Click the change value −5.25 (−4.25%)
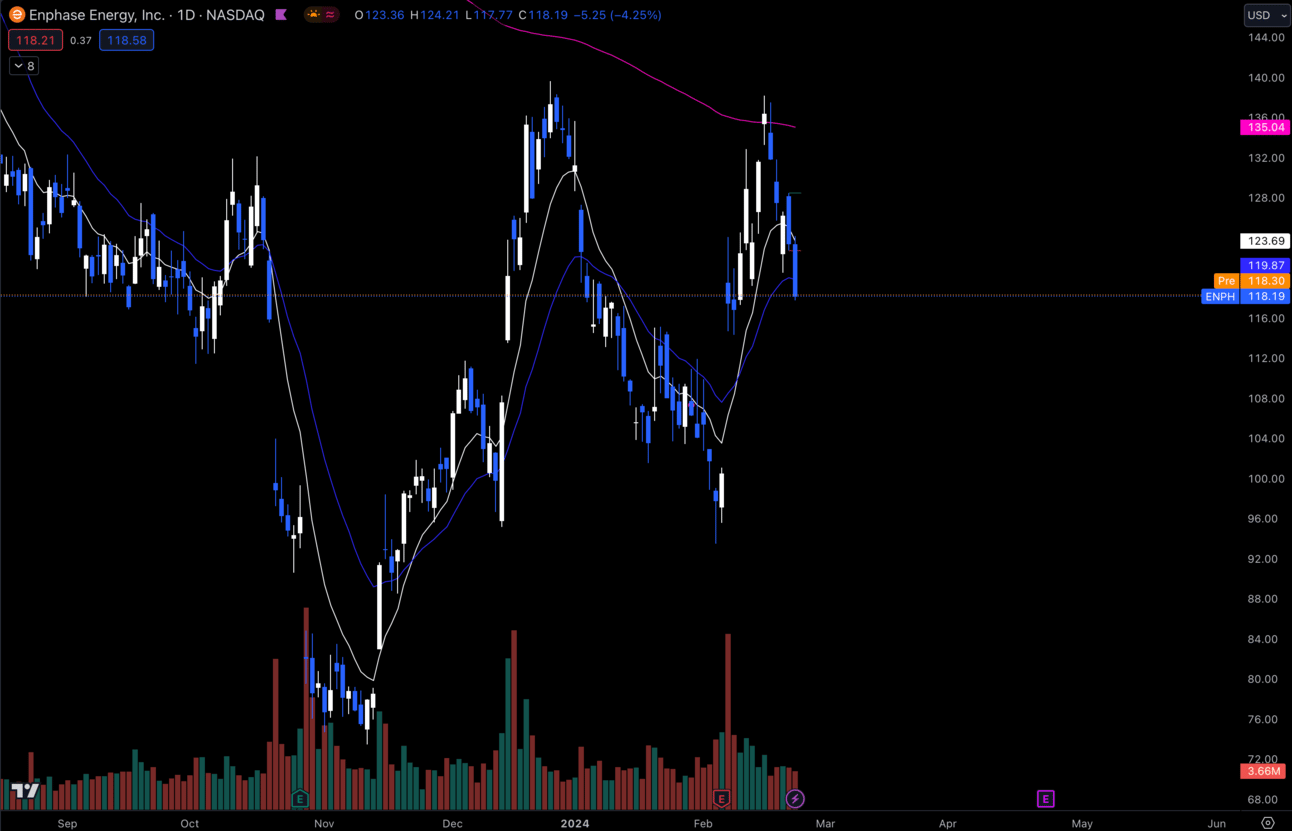The height and width of the screenshot is (831, 1292). pyautogui.click(x=617, y=15)
